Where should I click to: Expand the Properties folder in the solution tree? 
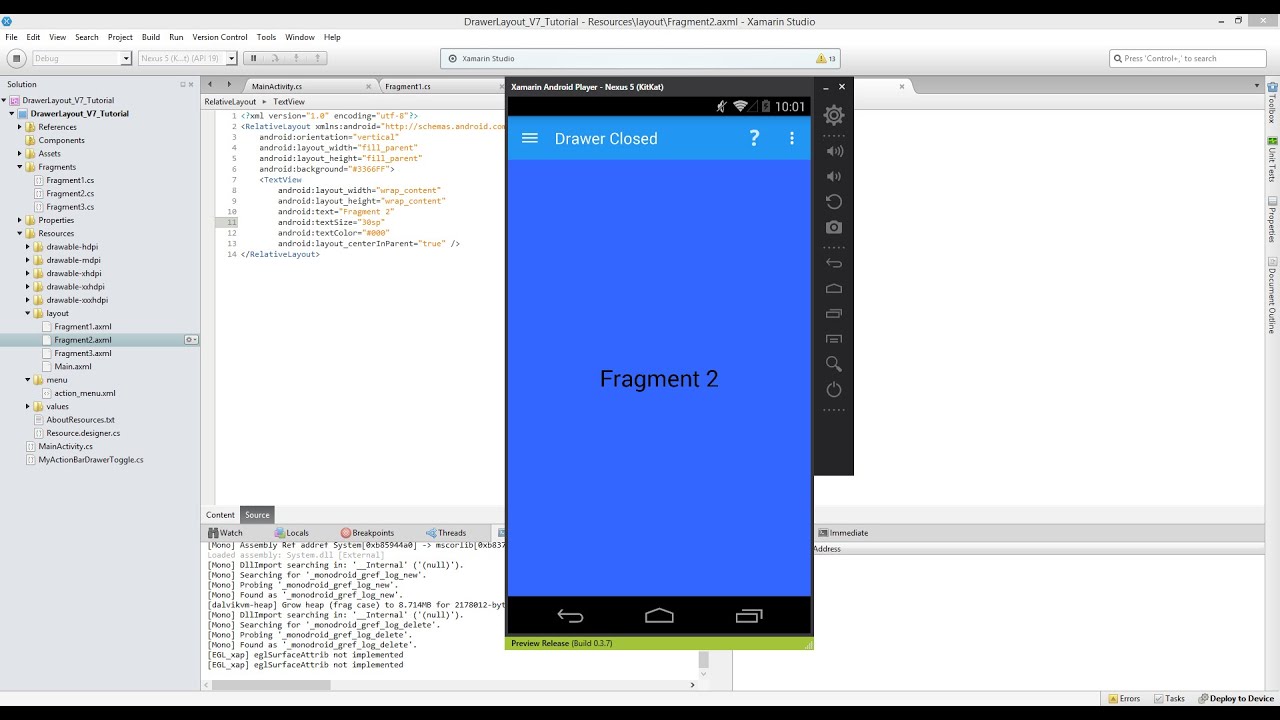tap(19, 220)
